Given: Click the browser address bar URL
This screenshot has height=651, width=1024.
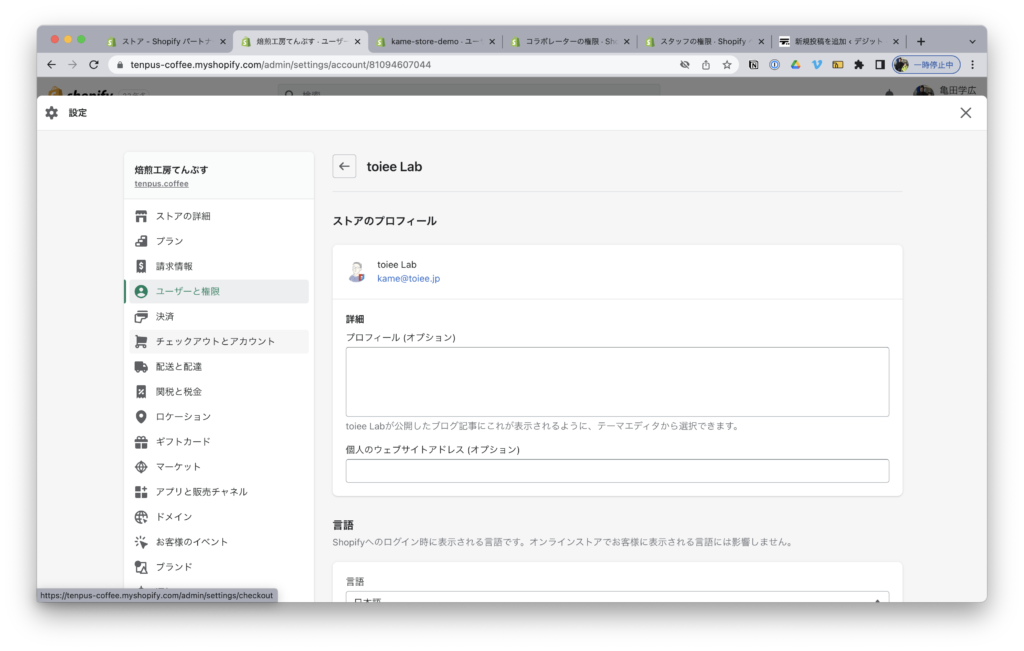Looking at the screenshot, I should point(280,65).
